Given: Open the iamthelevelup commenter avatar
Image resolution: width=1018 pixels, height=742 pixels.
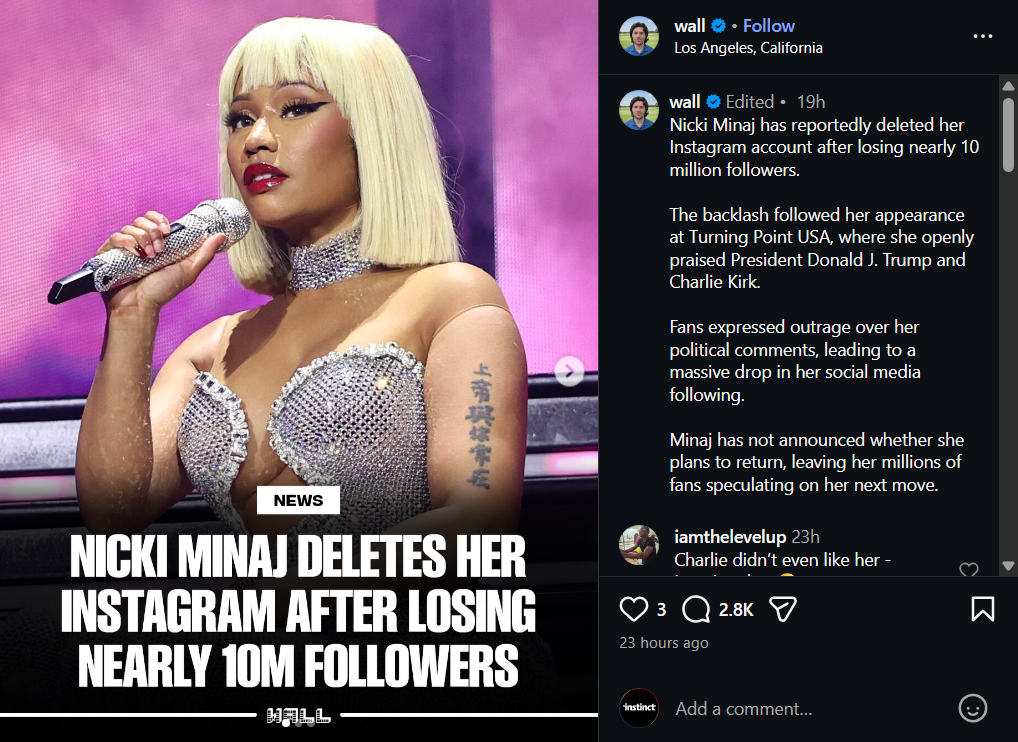Looking at the screenshot, I should [639, 545].
